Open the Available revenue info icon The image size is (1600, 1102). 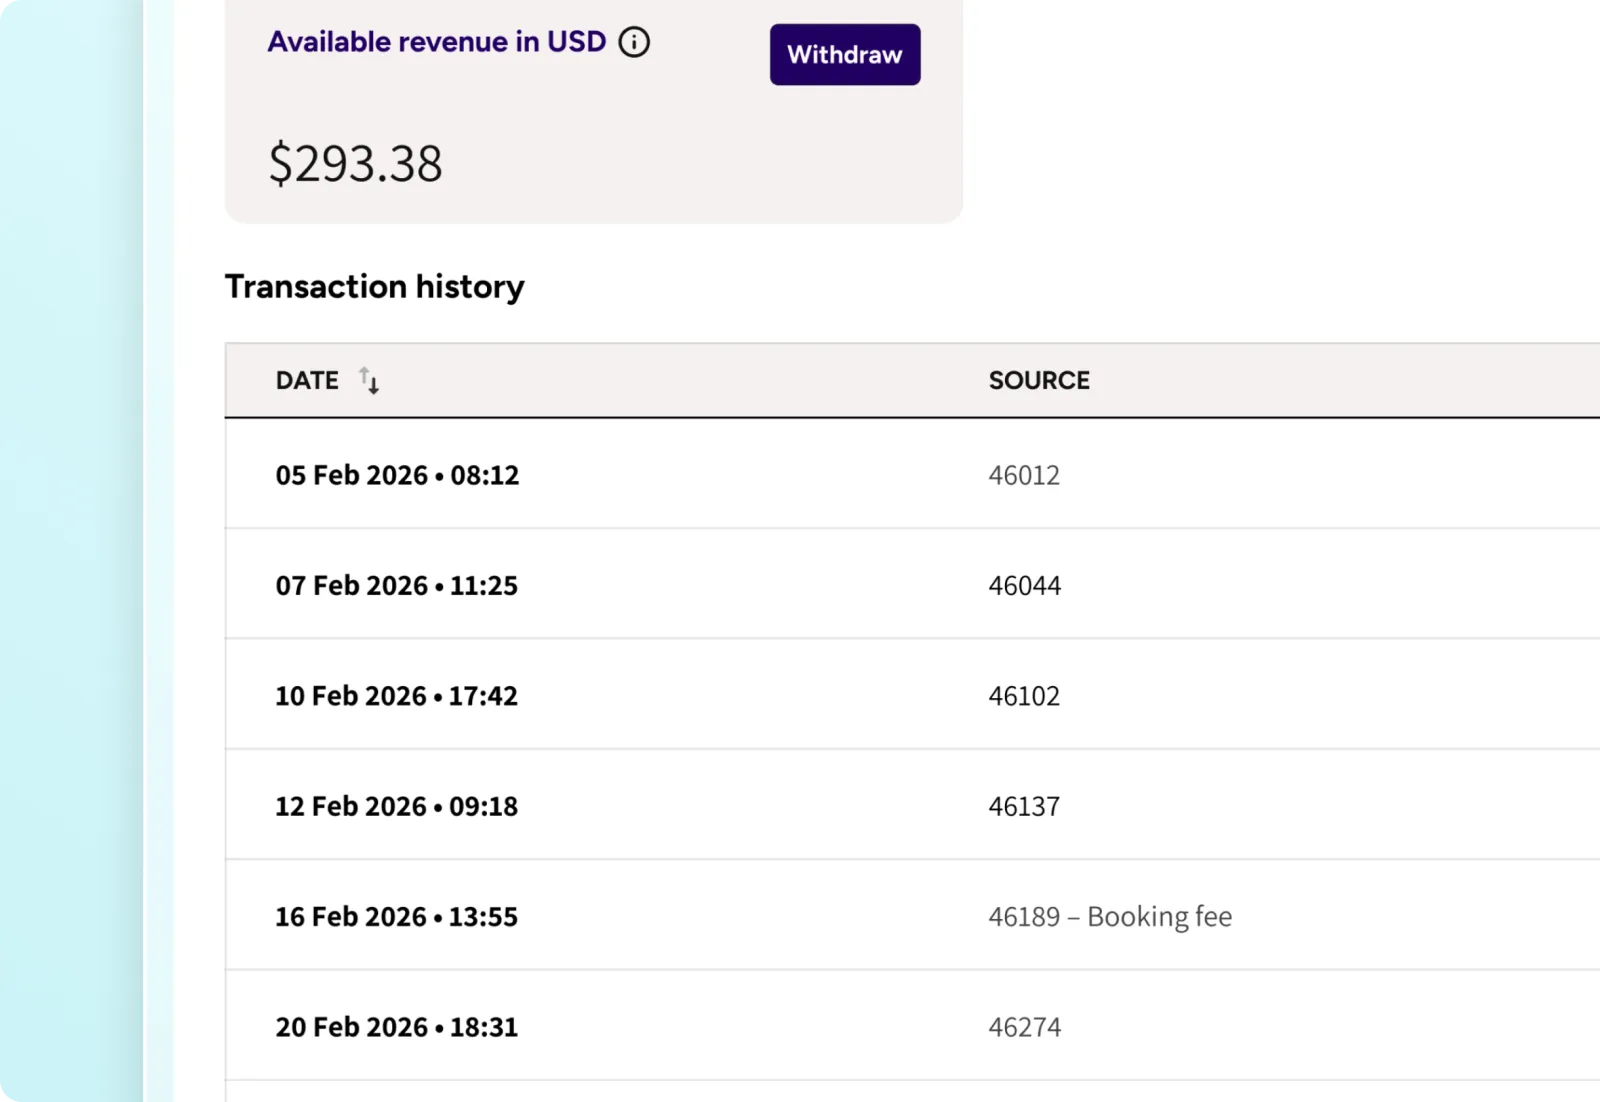(x=634, y=42)
